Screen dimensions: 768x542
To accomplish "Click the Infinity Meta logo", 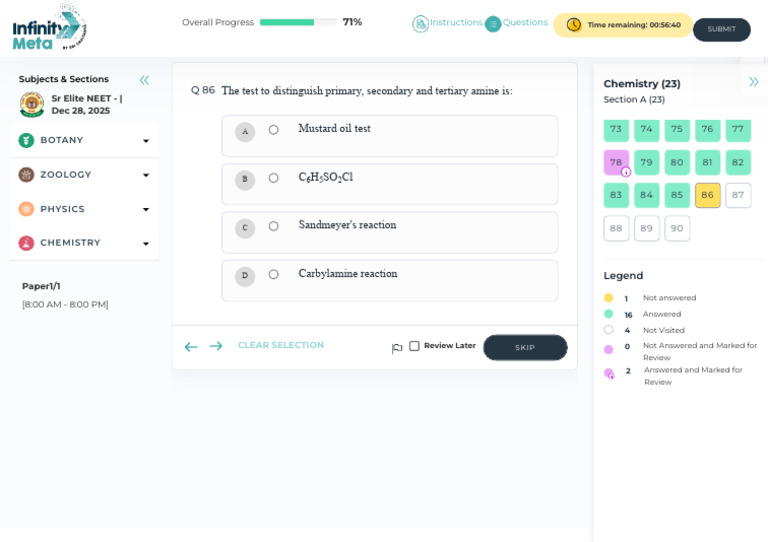I will (x=49, y=28).
